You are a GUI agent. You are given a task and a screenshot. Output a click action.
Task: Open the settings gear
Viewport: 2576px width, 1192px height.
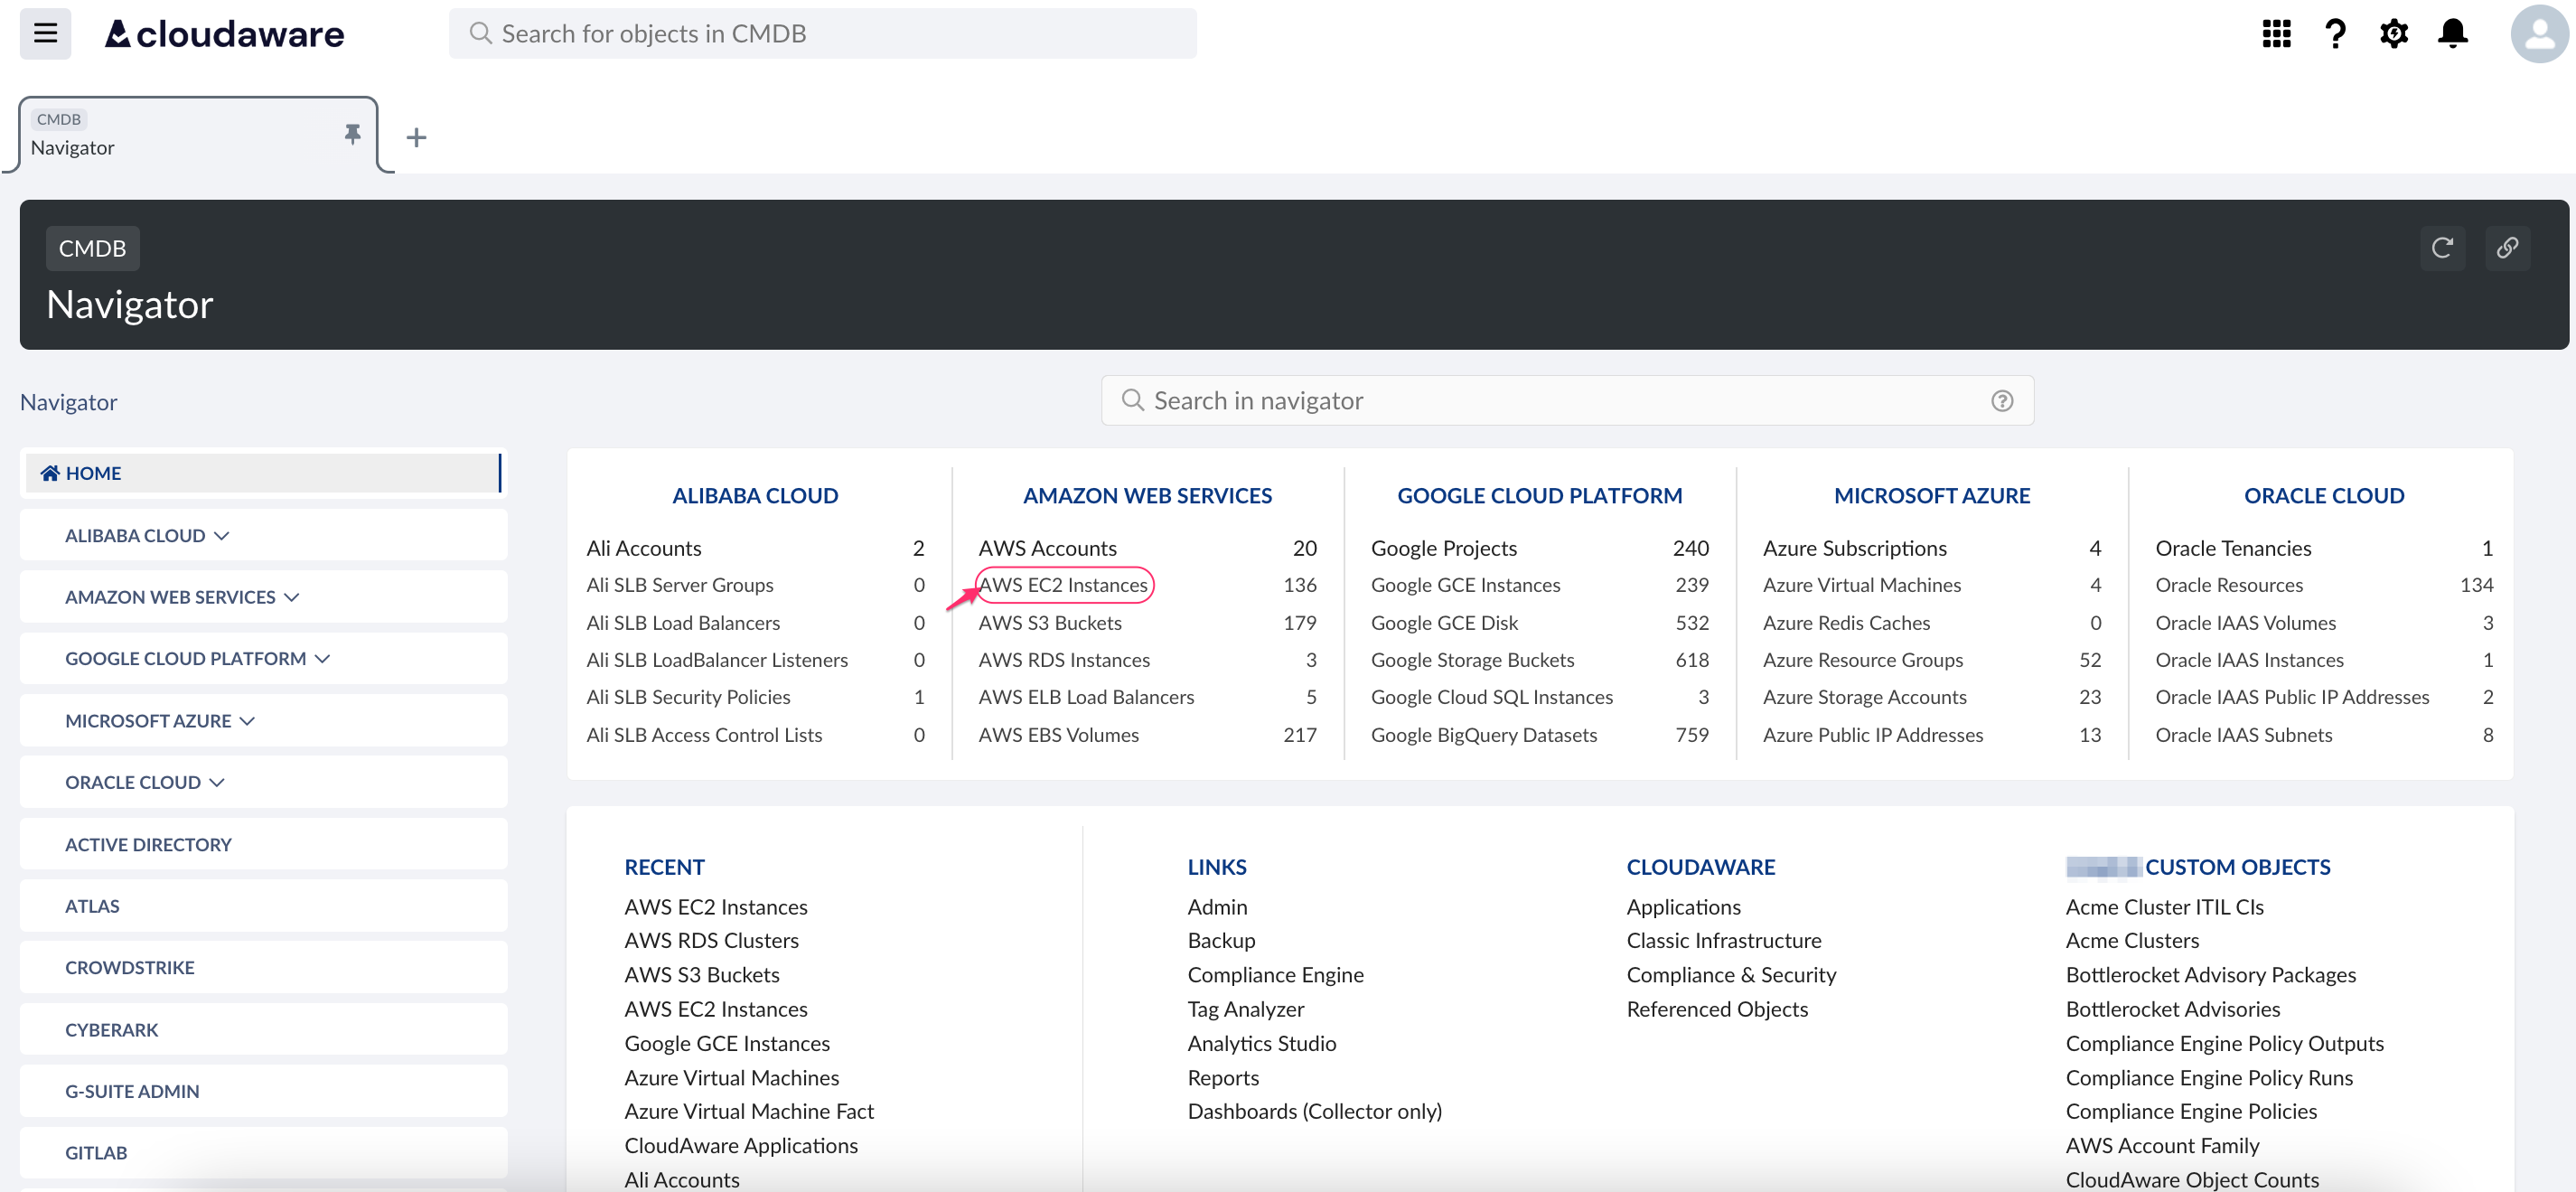click(x=2394, y=33)
